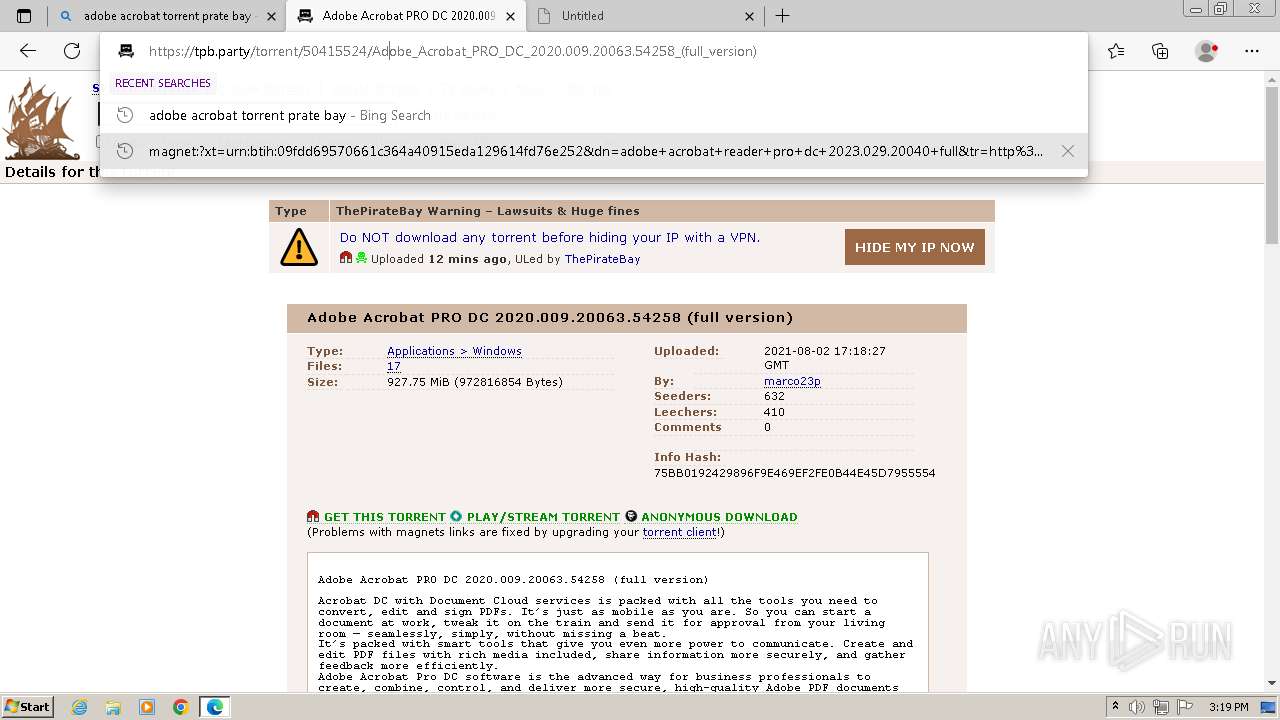Switch to the Adobe Acrobat PRO DC tab
The width and height of the screenshot is (1280, 720).
point(406,16)
